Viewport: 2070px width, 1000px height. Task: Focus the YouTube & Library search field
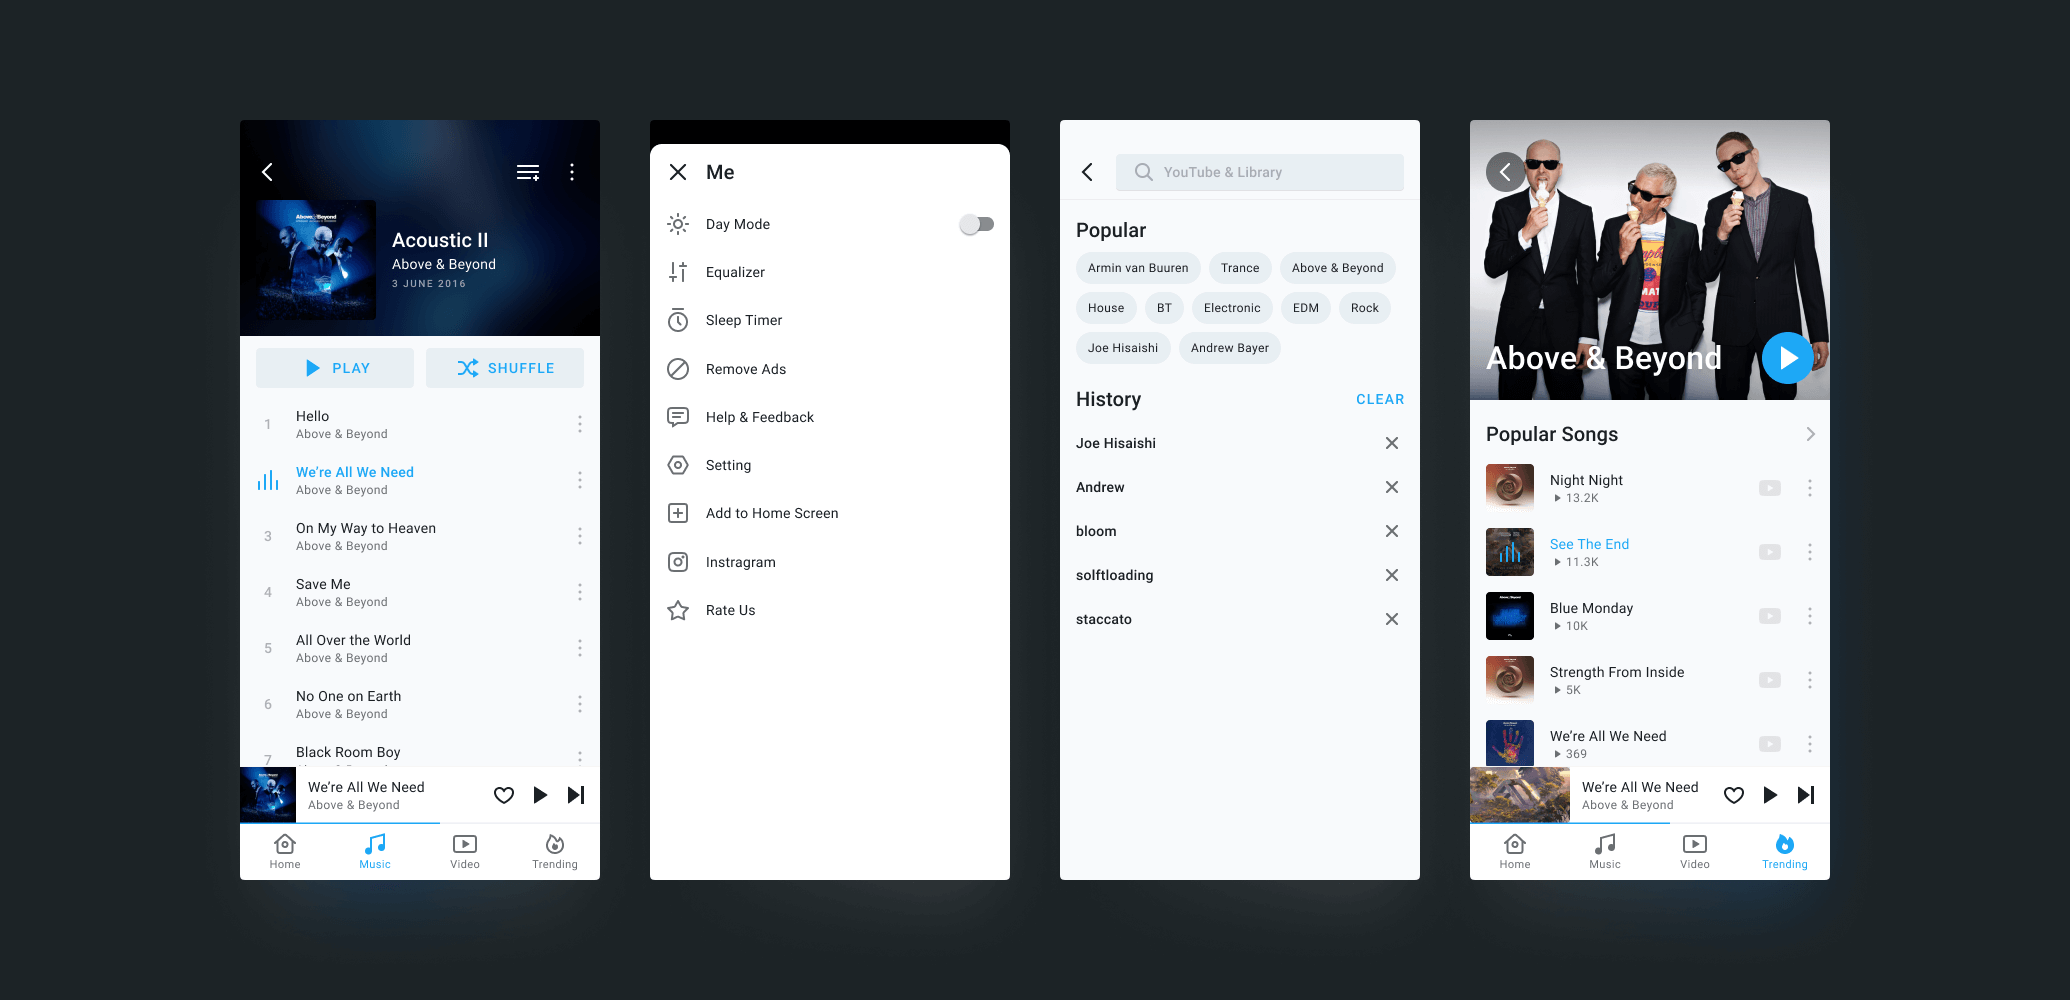coord(1260,172)
